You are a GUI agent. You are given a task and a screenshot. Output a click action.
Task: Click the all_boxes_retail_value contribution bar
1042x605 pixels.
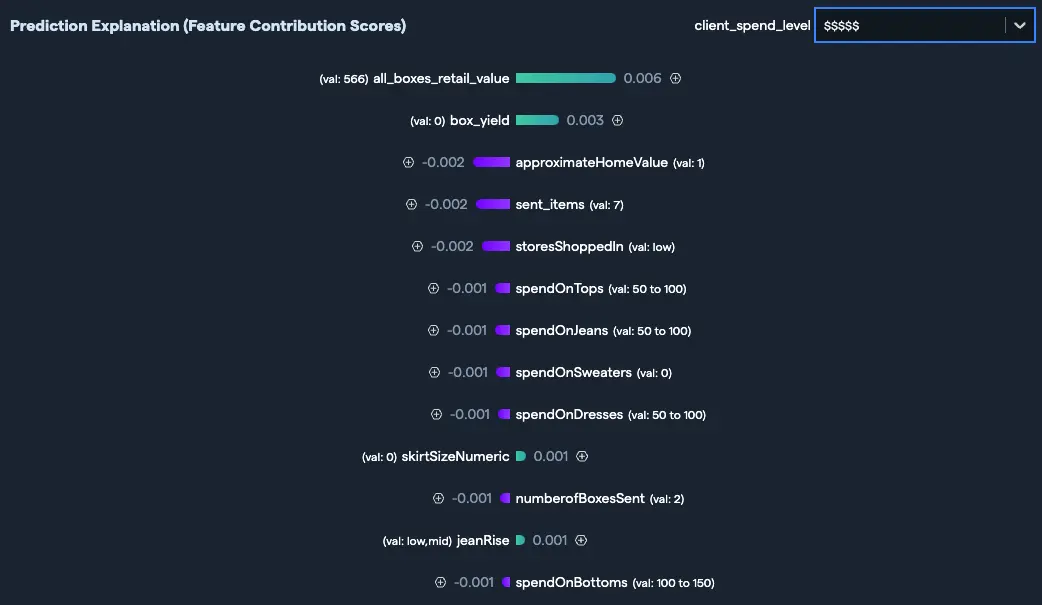click(565, 78)
